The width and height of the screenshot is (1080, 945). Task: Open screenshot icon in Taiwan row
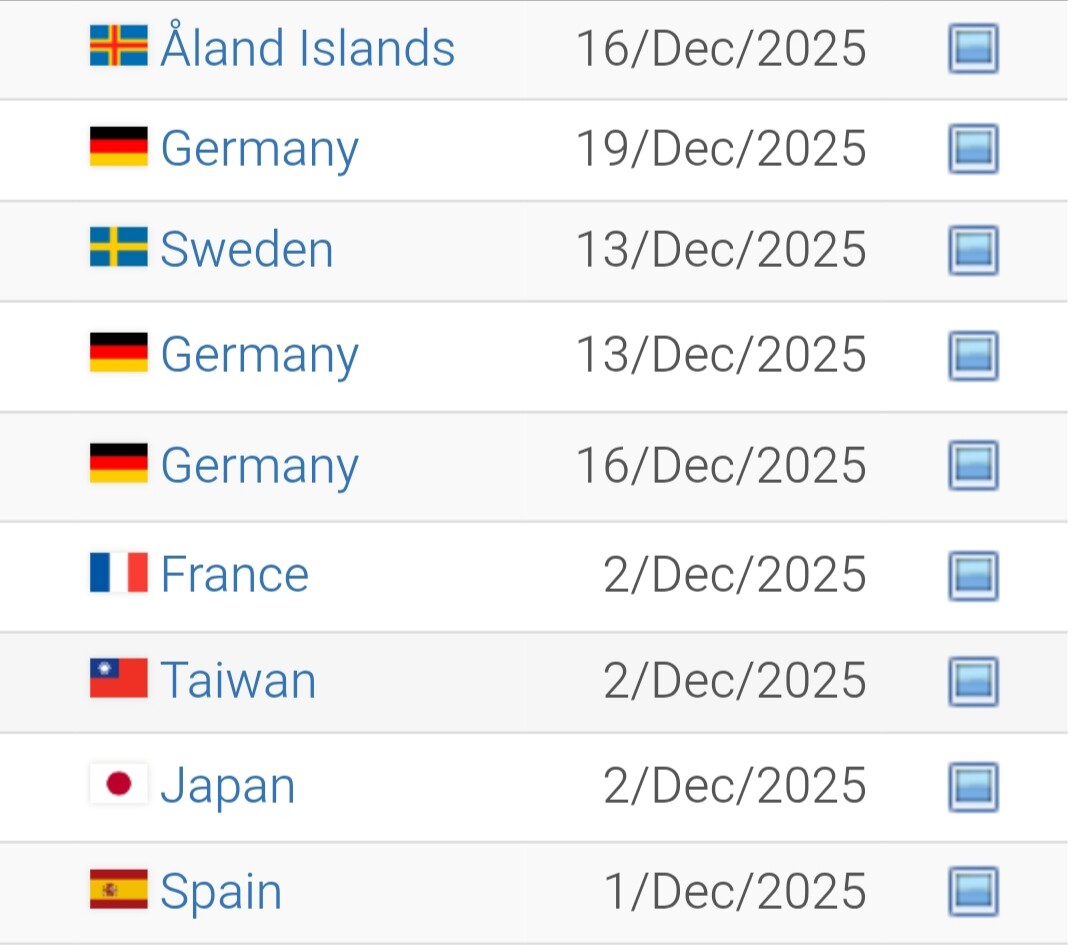(x=972, y=681)
